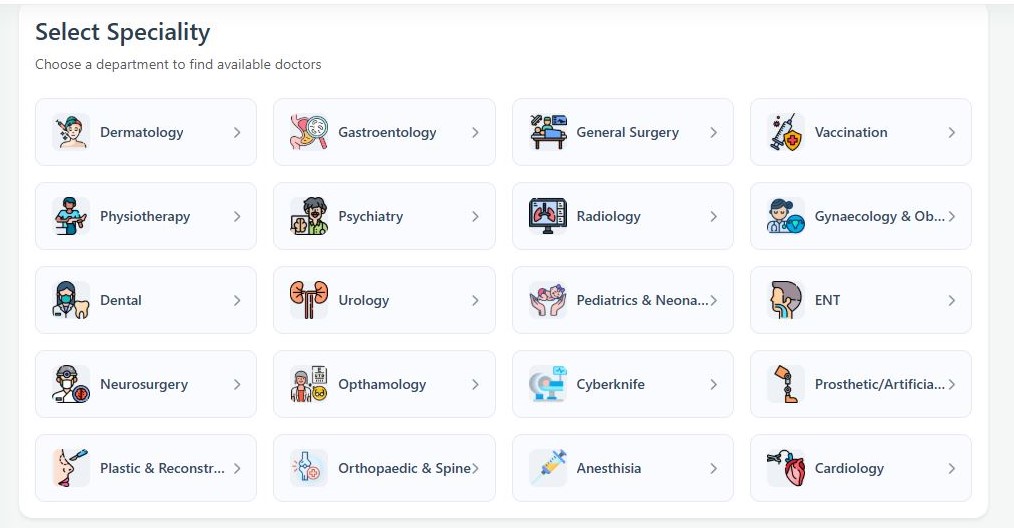The height and width of the screenshot is (528, 1014).
Task: Click the General Surgery operating table icon
Action: click(x=548, y=132)
